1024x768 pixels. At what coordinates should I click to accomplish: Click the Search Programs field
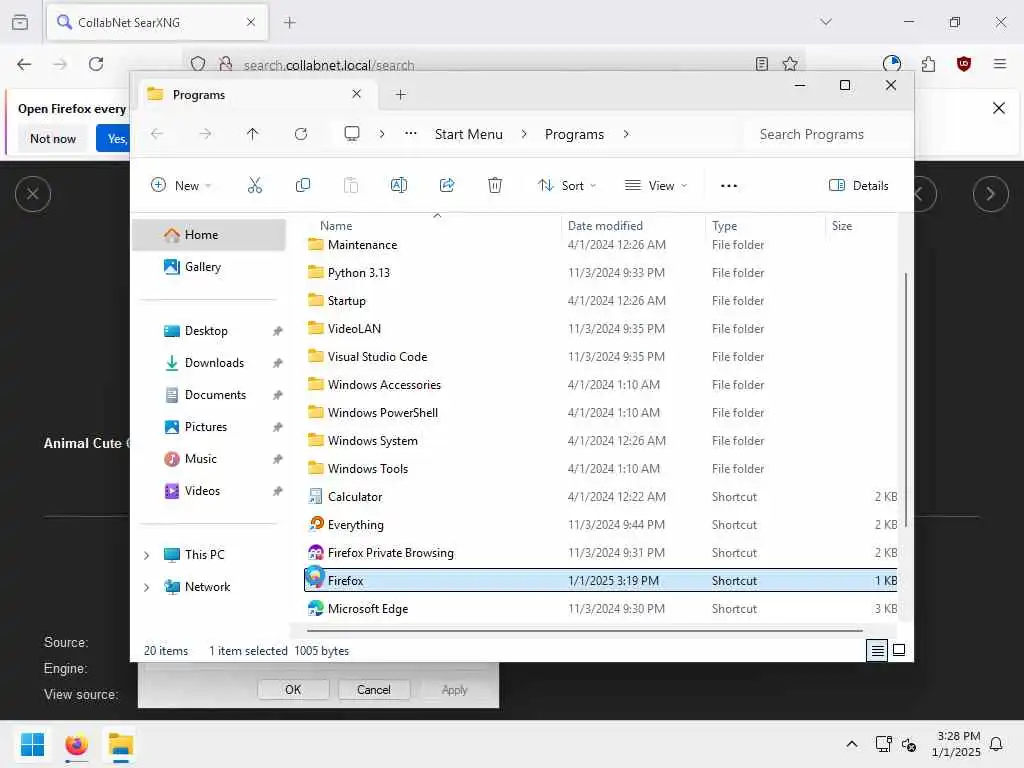[x=826, y=134]
